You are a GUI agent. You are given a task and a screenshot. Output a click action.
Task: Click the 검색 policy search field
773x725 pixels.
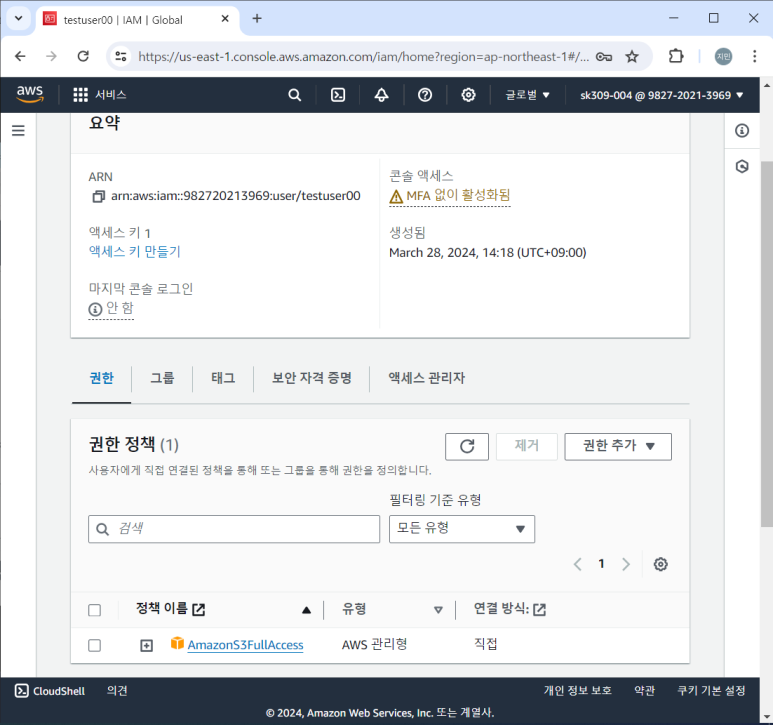(234, 529)
